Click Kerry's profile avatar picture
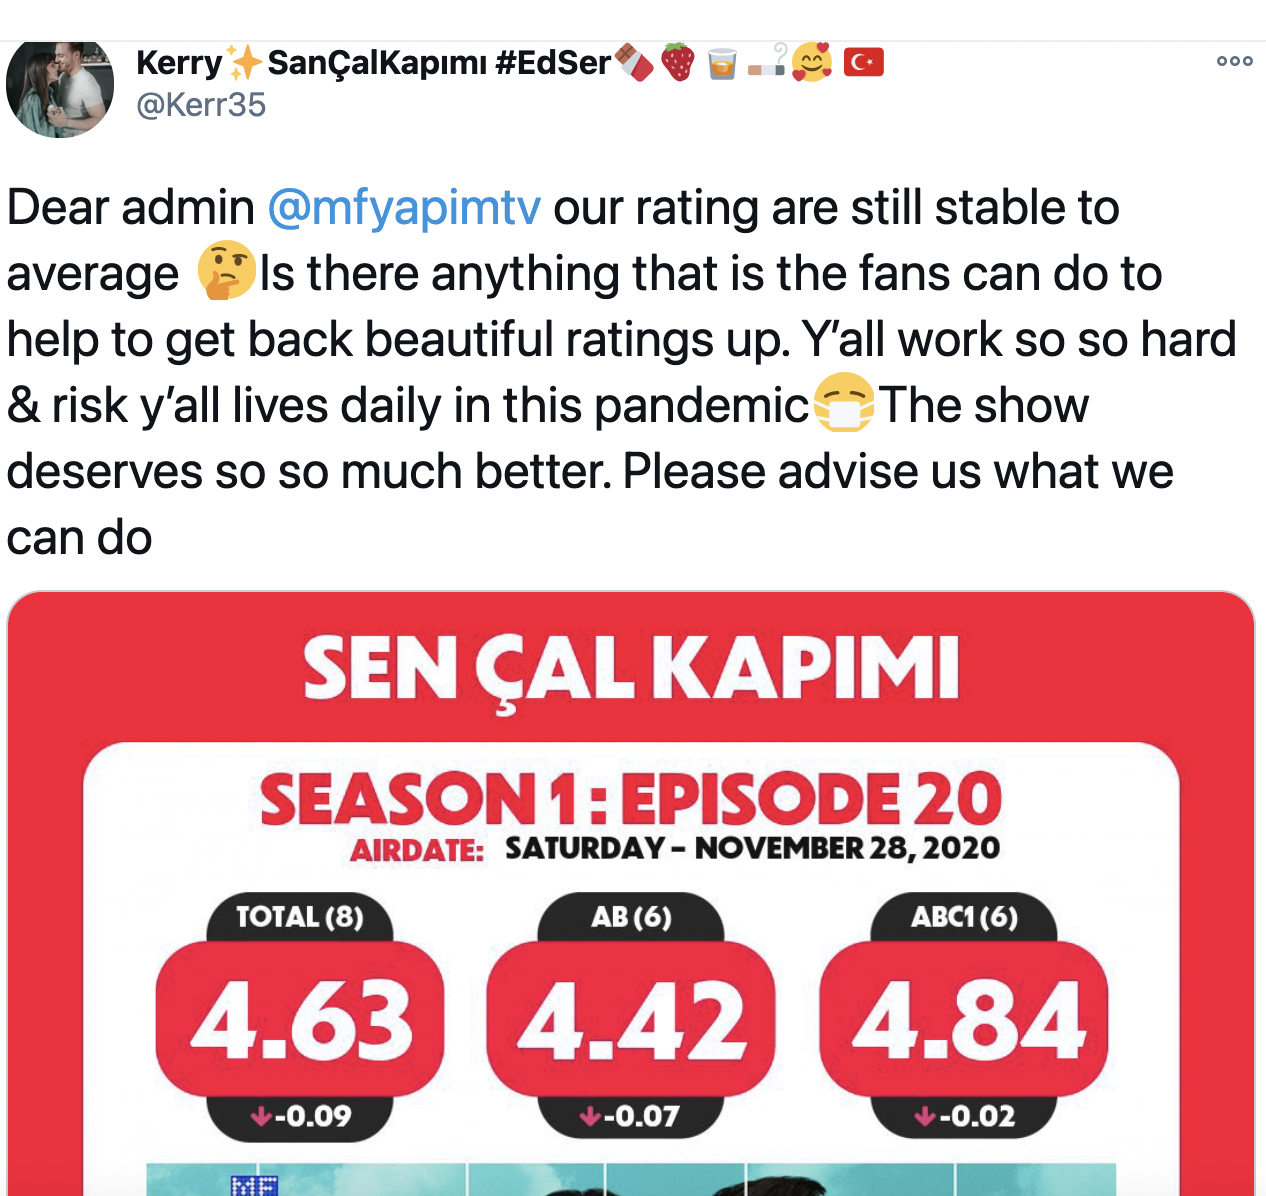Image resolution: width=1266 pixels, height=1196 pixels. (x=59, y=87)
